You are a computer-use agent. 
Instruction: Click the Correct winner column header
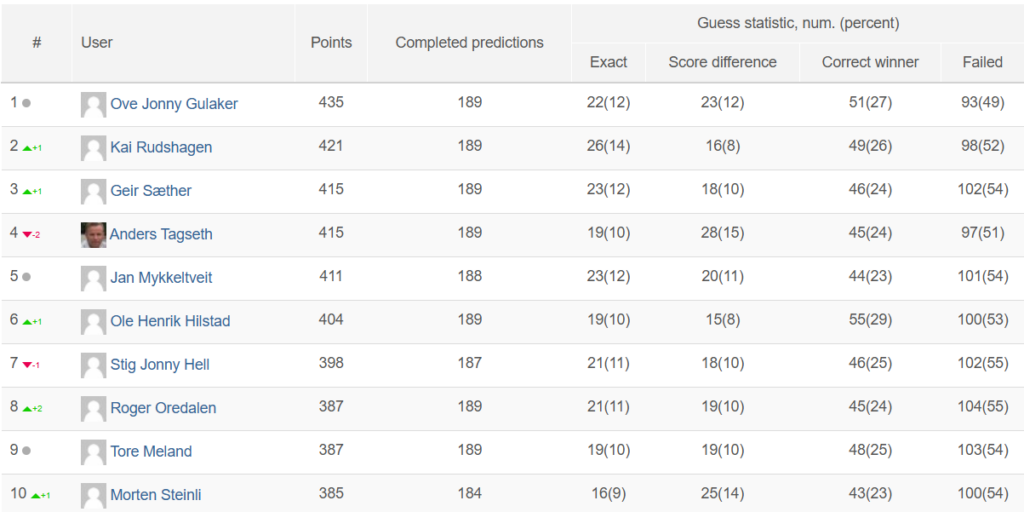coord(870,62)
